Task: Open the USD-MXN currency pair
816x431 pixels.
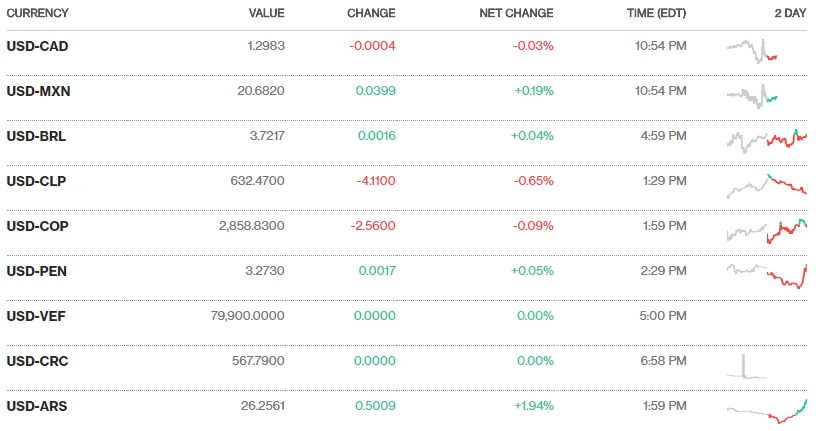Action: 38,91
